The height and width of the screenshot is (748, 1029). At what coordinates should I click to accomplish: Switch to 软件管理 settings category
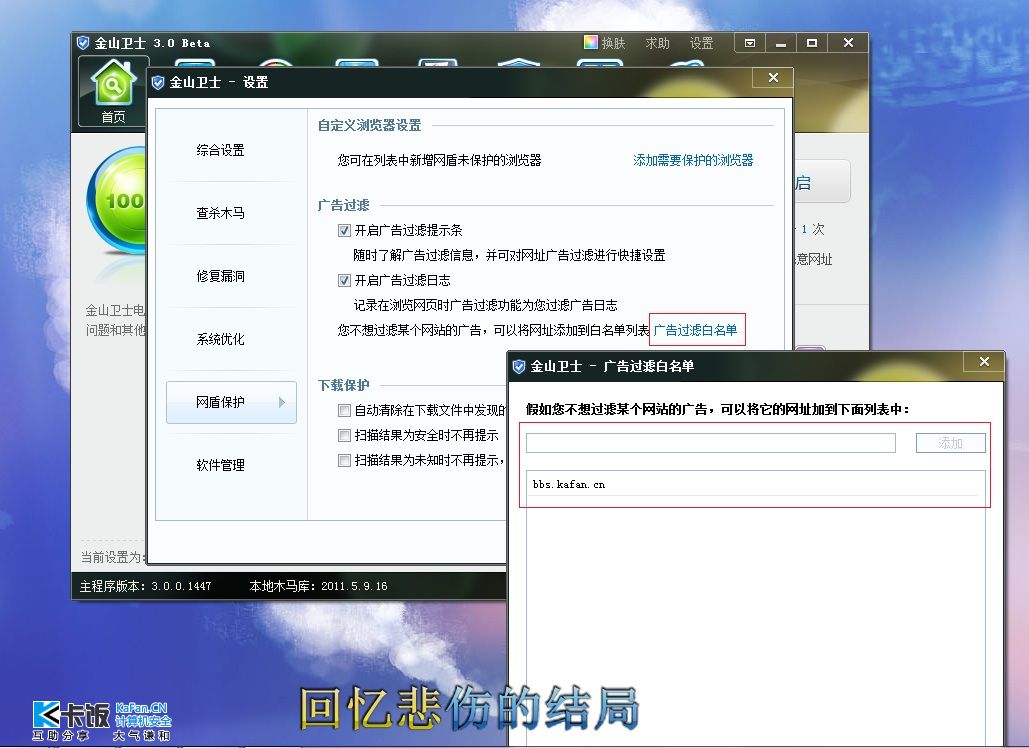click(x=220, y=465)
